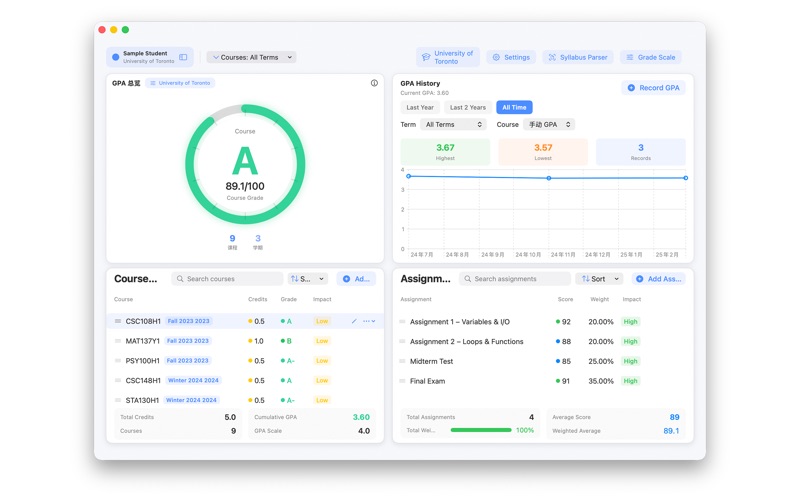This screenshot has width=800, height=500.
Task: Select the Midterm Test assignment
Action: (431, 361)
